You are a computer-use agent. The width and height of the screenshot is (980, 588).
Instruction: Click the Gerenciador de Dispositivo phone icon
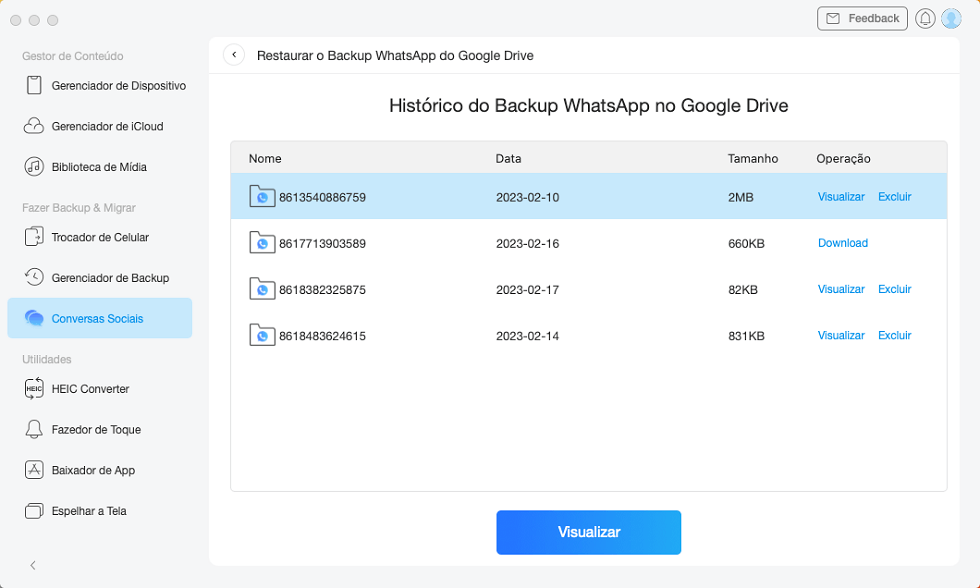pos(34,85)
